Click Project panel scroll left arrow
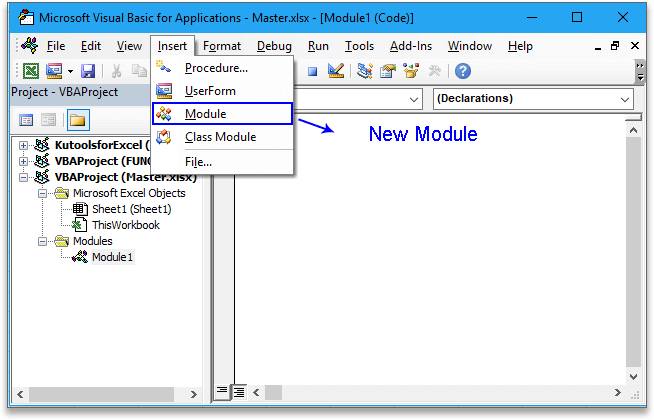Screen dimensions: 654x420 [x=20, y=394]
